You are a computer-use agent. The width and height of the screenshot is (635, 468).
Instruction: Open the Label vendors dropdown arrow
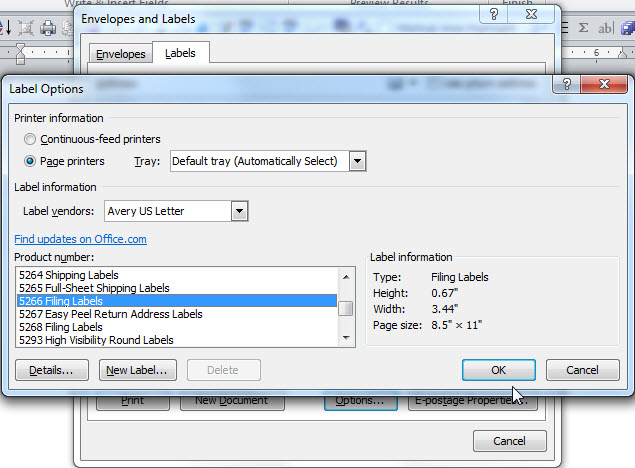[x=239, y=211]
